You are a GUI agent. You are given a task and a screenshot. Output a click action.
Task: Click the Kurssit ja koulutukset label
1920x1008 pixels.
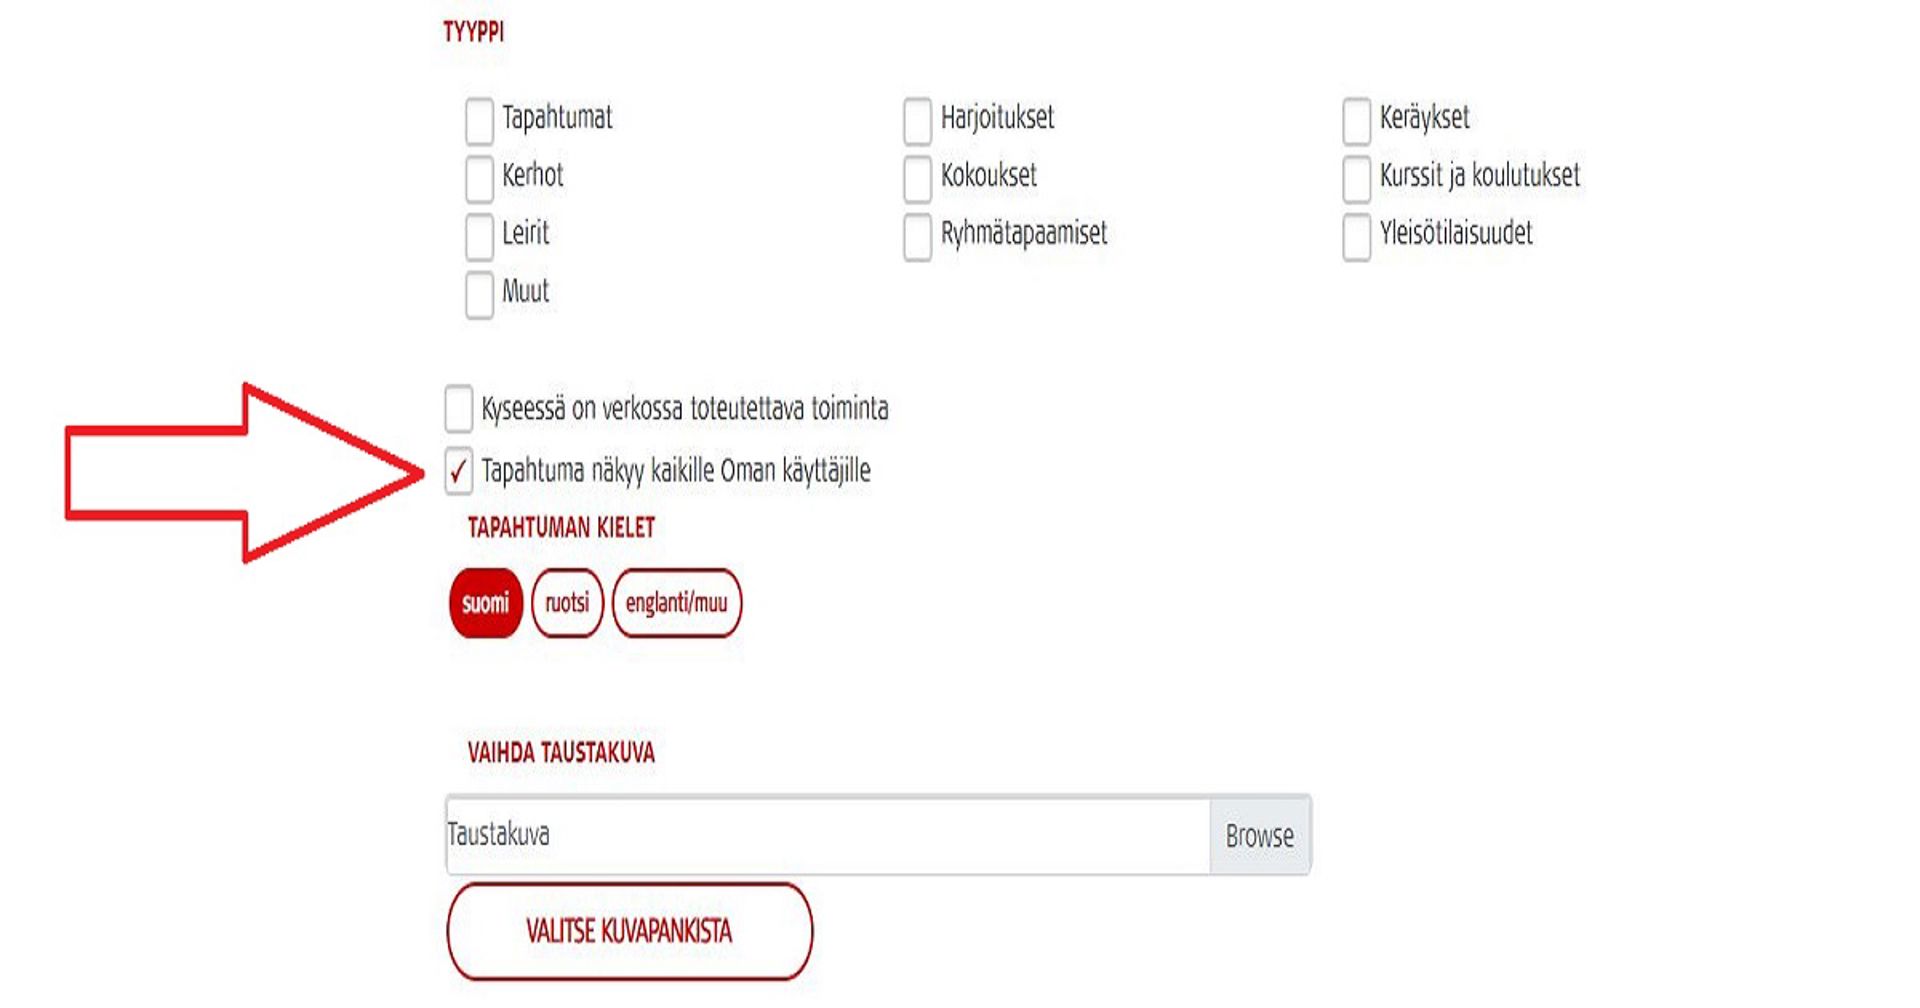[1479, 176]
